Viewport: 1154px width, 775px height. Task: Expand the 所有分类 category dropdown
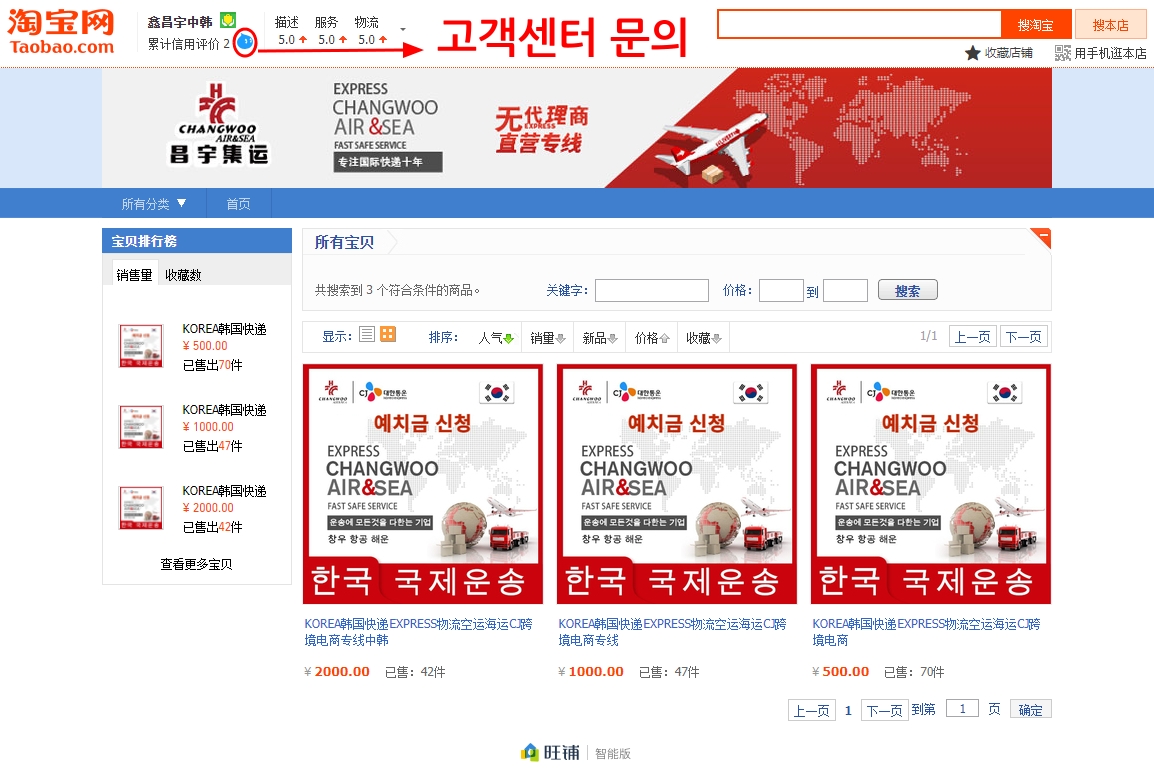[154, 204]
